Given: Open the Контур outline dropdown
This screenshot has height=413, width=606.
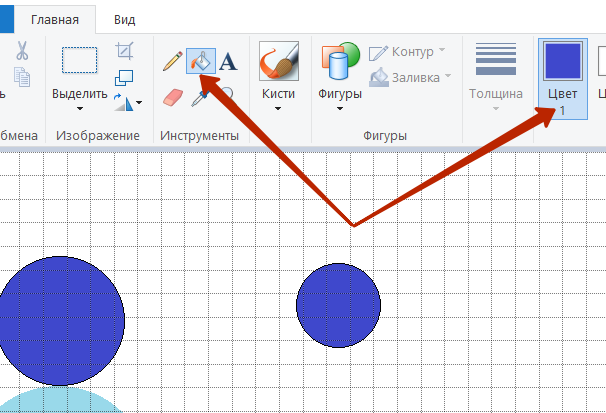Looking at the screenshot, I should (x=442, y=50).
